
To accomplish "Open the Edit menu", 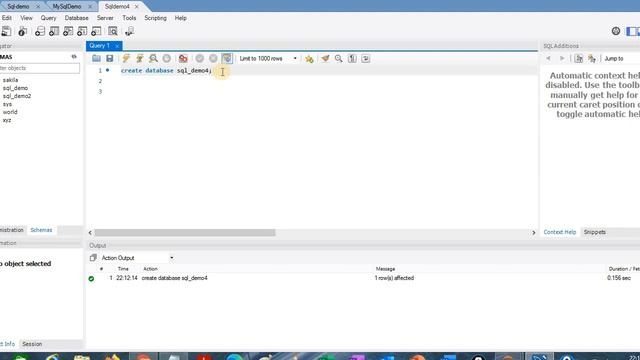I will [6, 18].
